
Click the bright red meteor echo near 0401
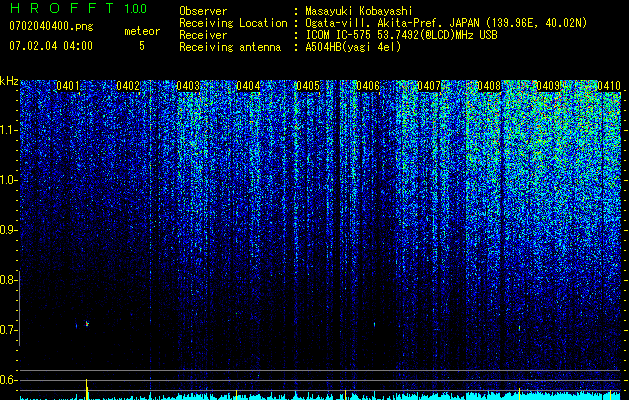87,323
